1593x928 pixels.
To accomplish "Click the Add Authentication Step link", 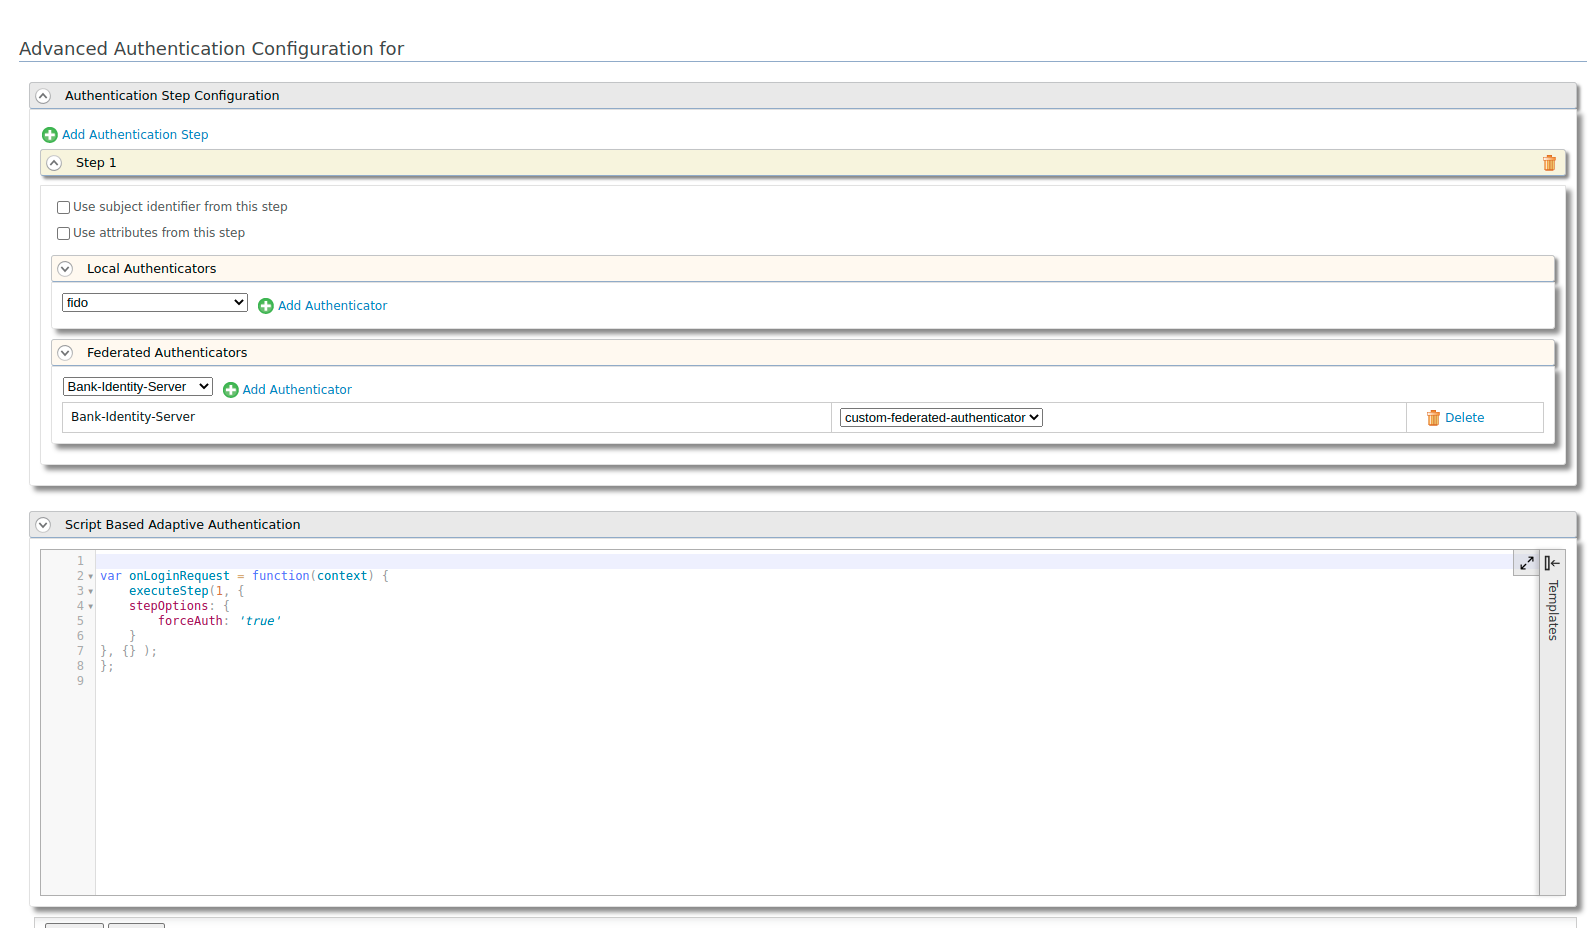I will tap(135, 135).
